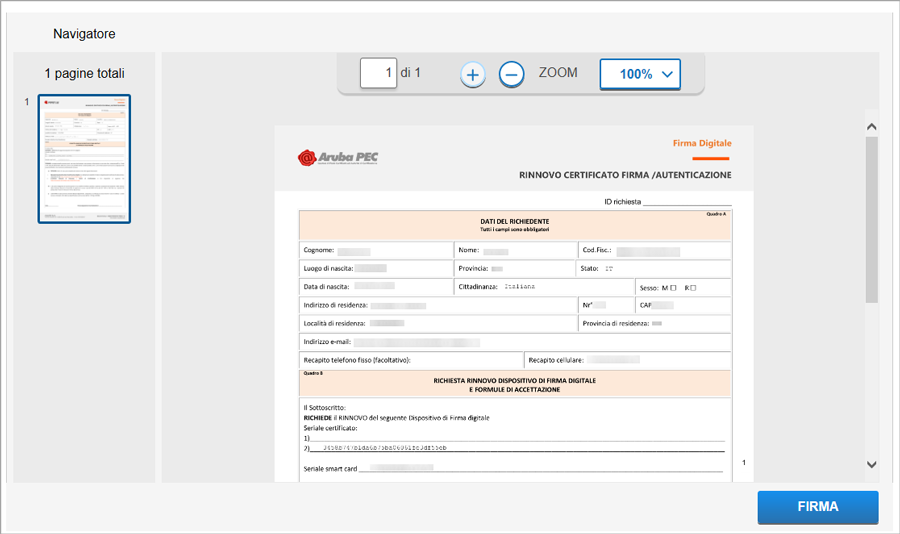Click the 'Indirizzo e-mail:' field label

coord(327,342)
